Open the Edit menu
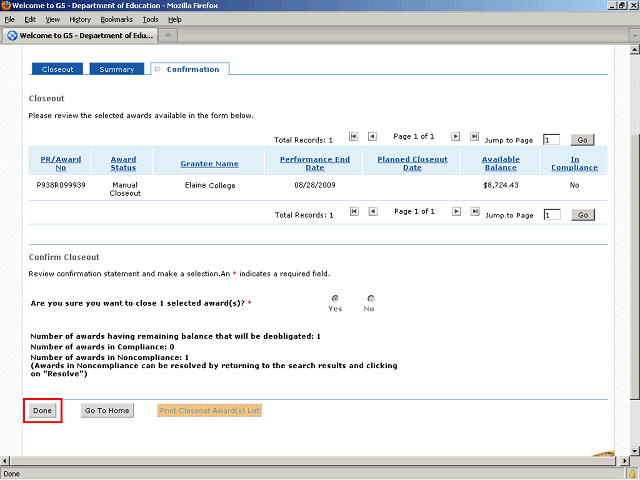 click(30, 20)
